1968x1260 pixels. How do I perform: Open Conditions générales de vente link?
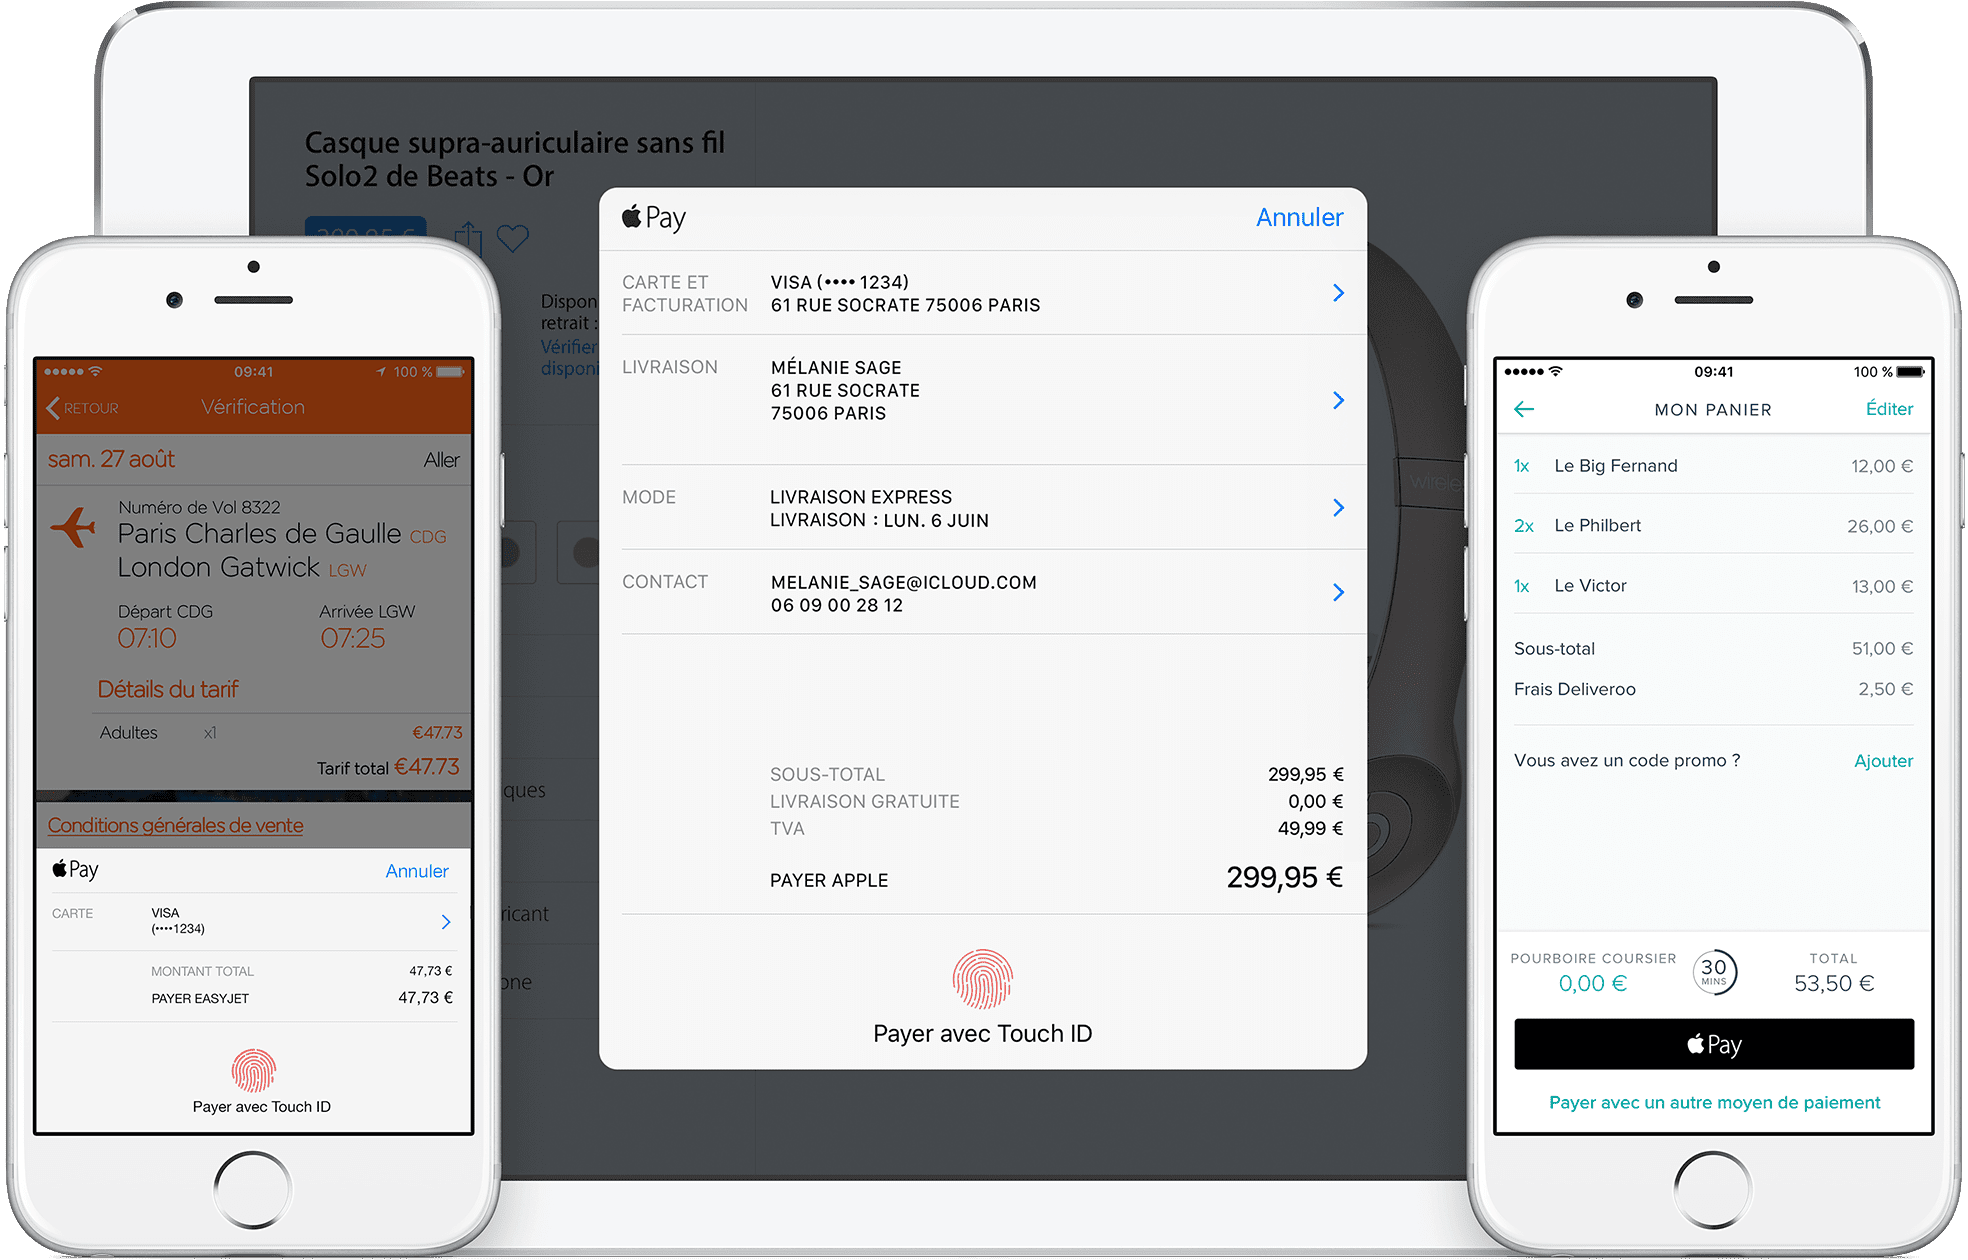(176, 826)
